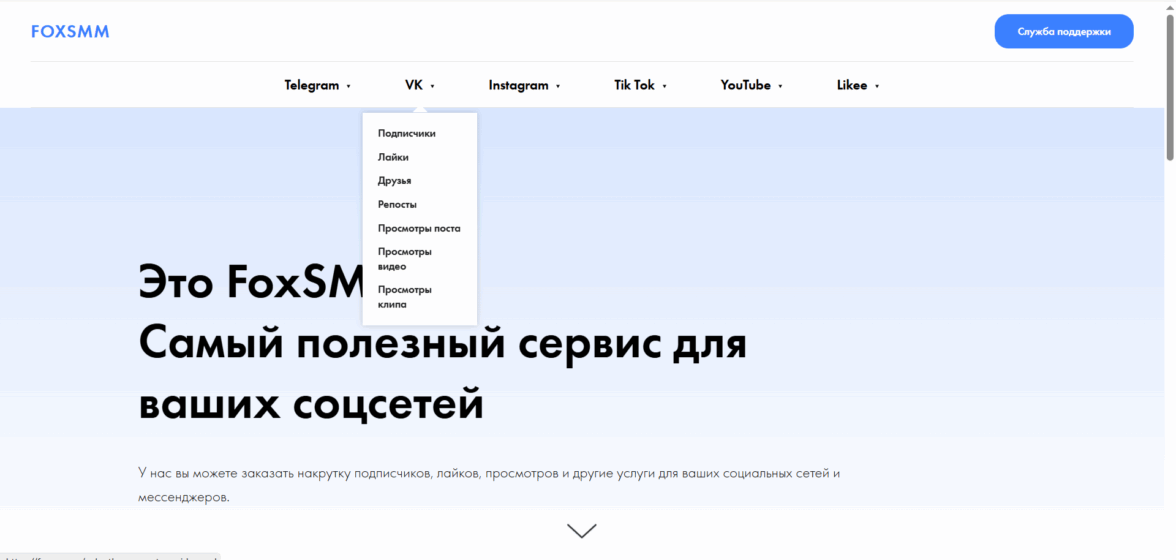Expand the Tik Tok dropdown menu
1176x560 pixels.
[x=640, y=85]
